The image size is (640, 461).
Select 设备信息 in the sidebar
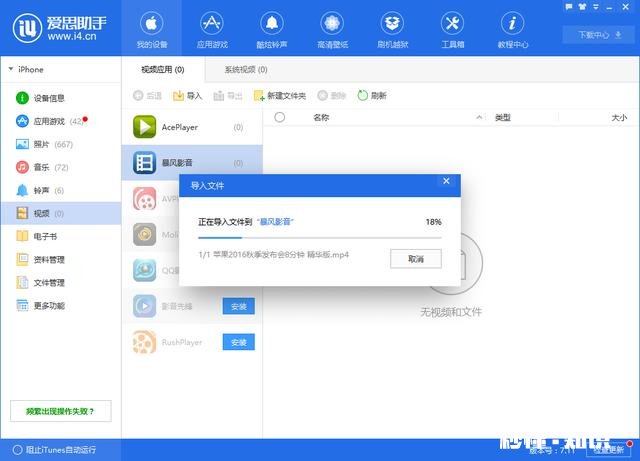pos(61,98)
